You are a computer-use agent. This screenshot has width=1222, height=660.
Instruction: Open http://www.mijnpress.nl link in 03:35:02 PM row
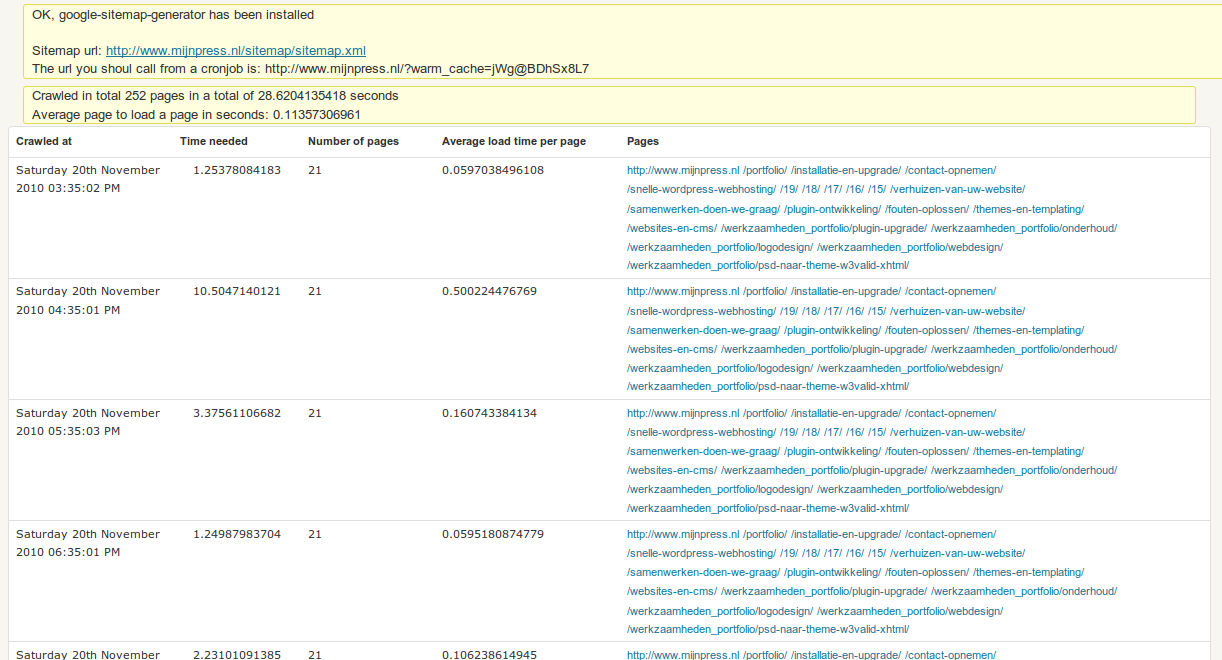(683, 170)
